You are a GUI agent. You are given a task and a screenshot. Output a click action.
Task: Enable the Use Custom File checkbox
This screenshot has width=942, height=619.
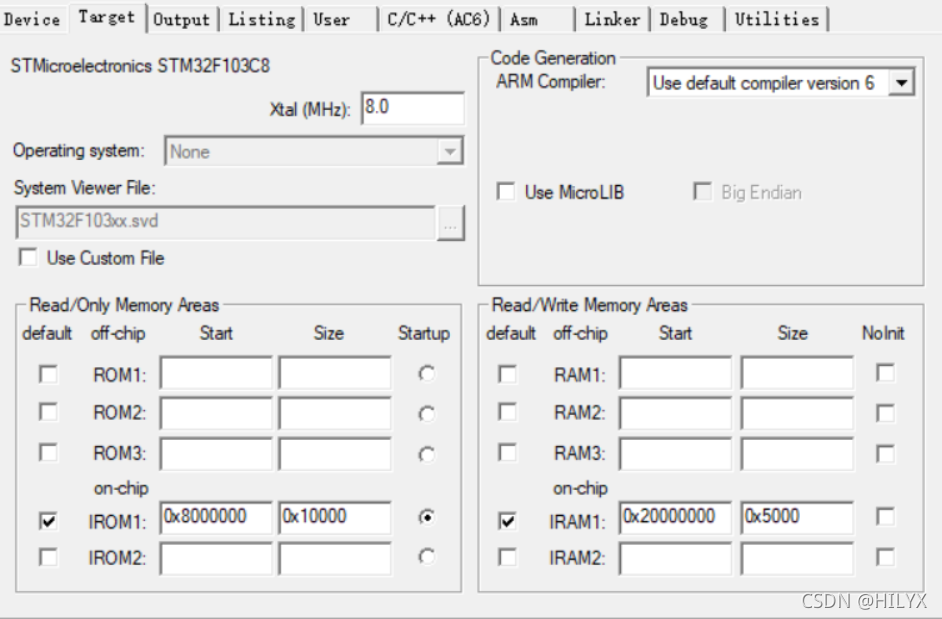[28, 257]
